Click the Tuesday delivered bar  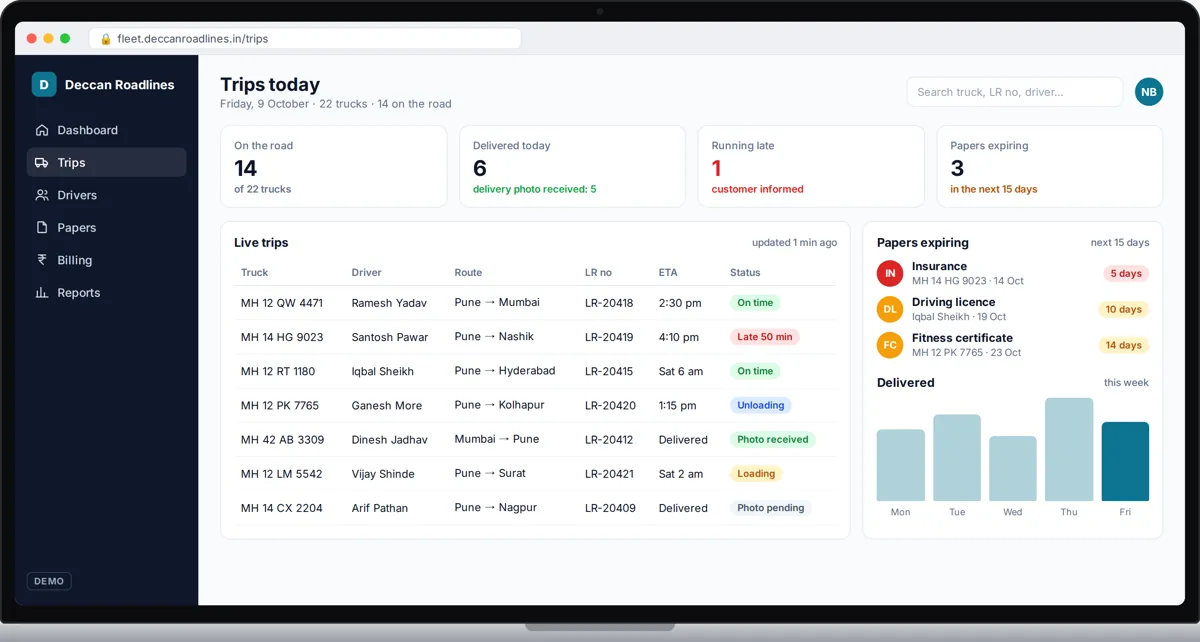tap(957, 458)
